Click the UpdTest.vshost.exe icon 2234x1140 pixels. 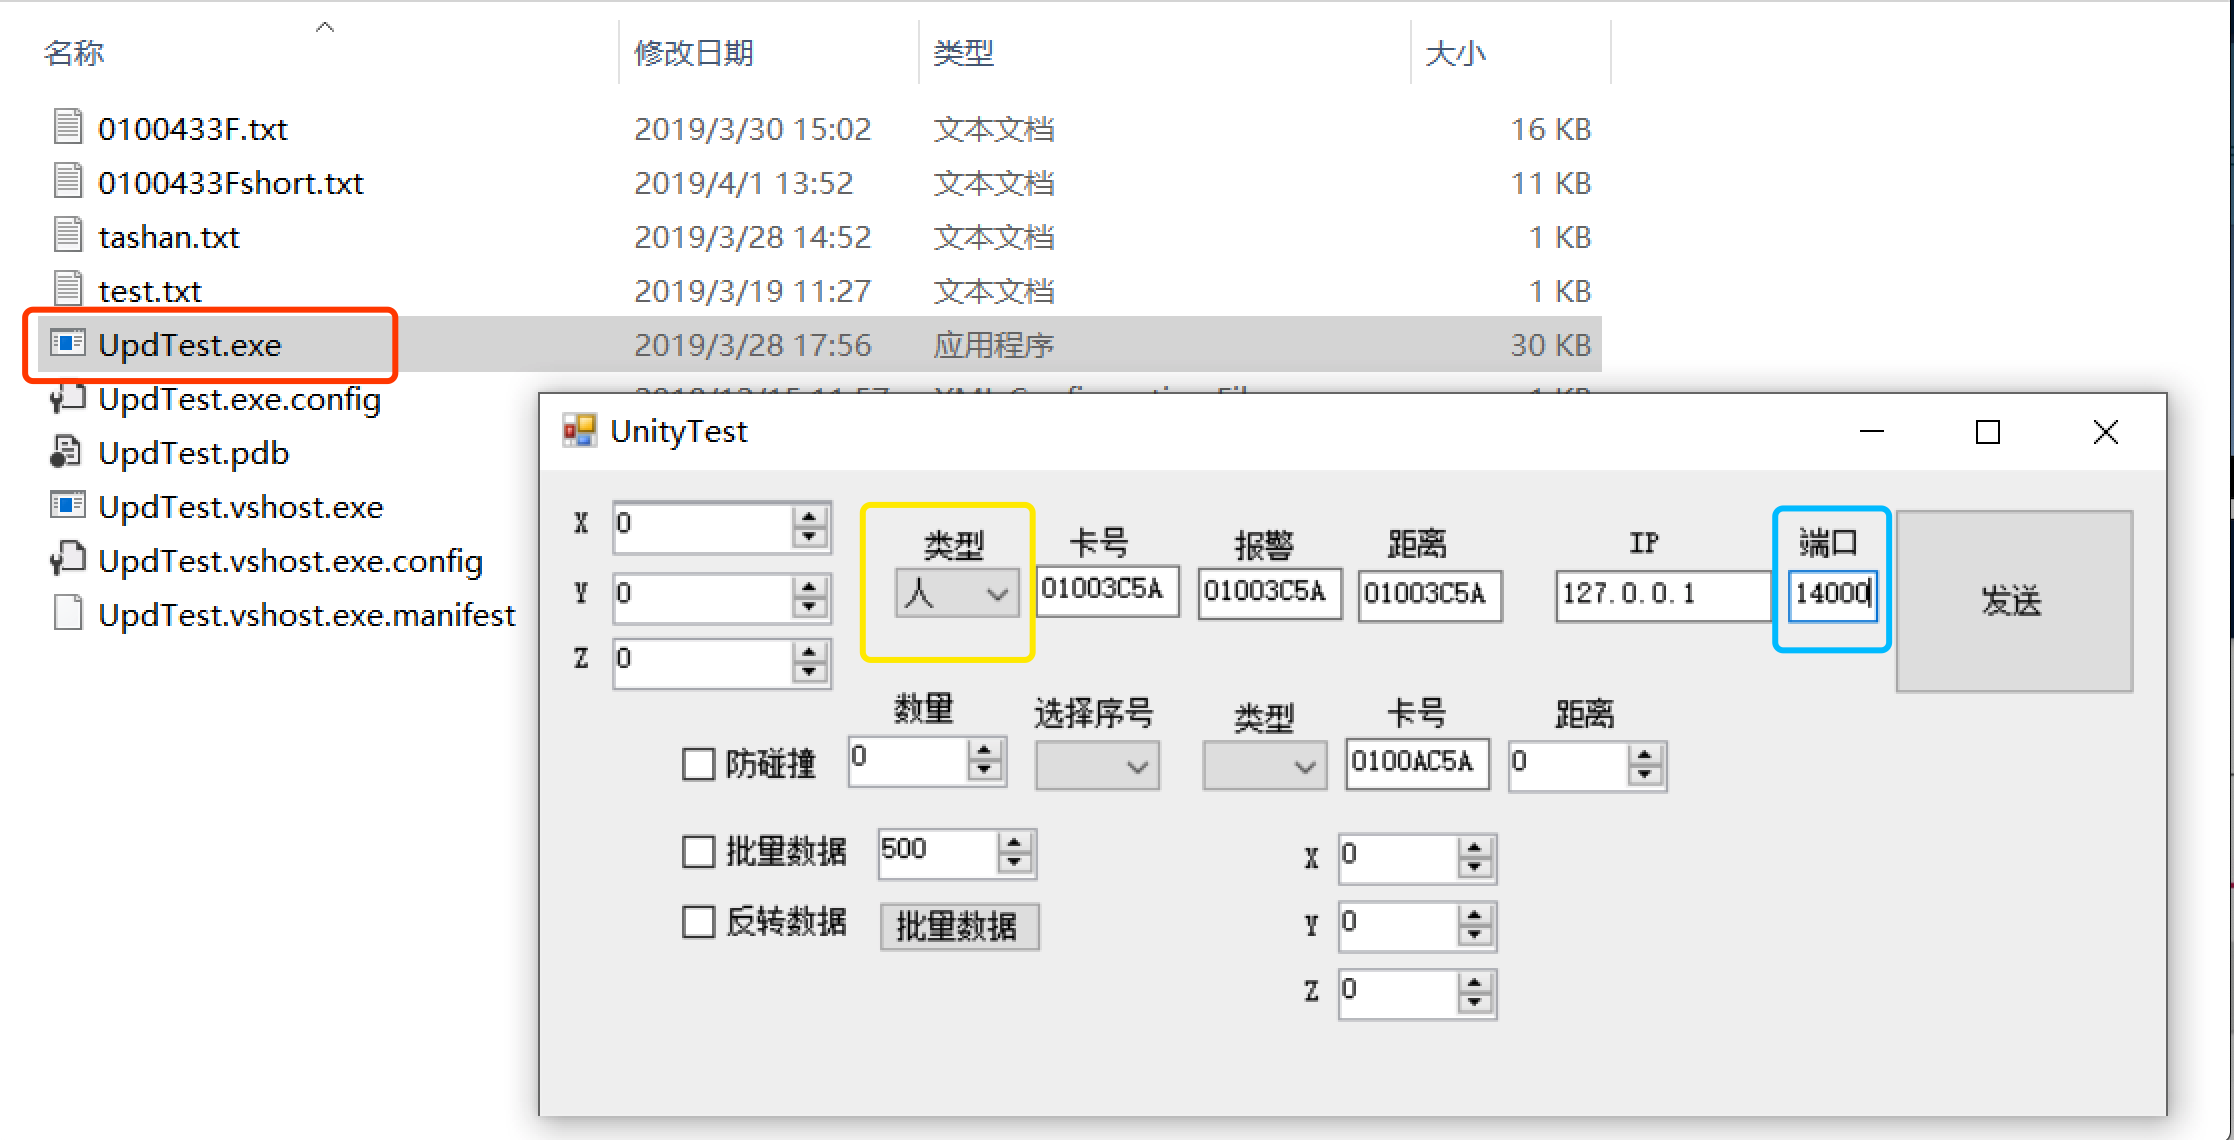click(67, 506)
